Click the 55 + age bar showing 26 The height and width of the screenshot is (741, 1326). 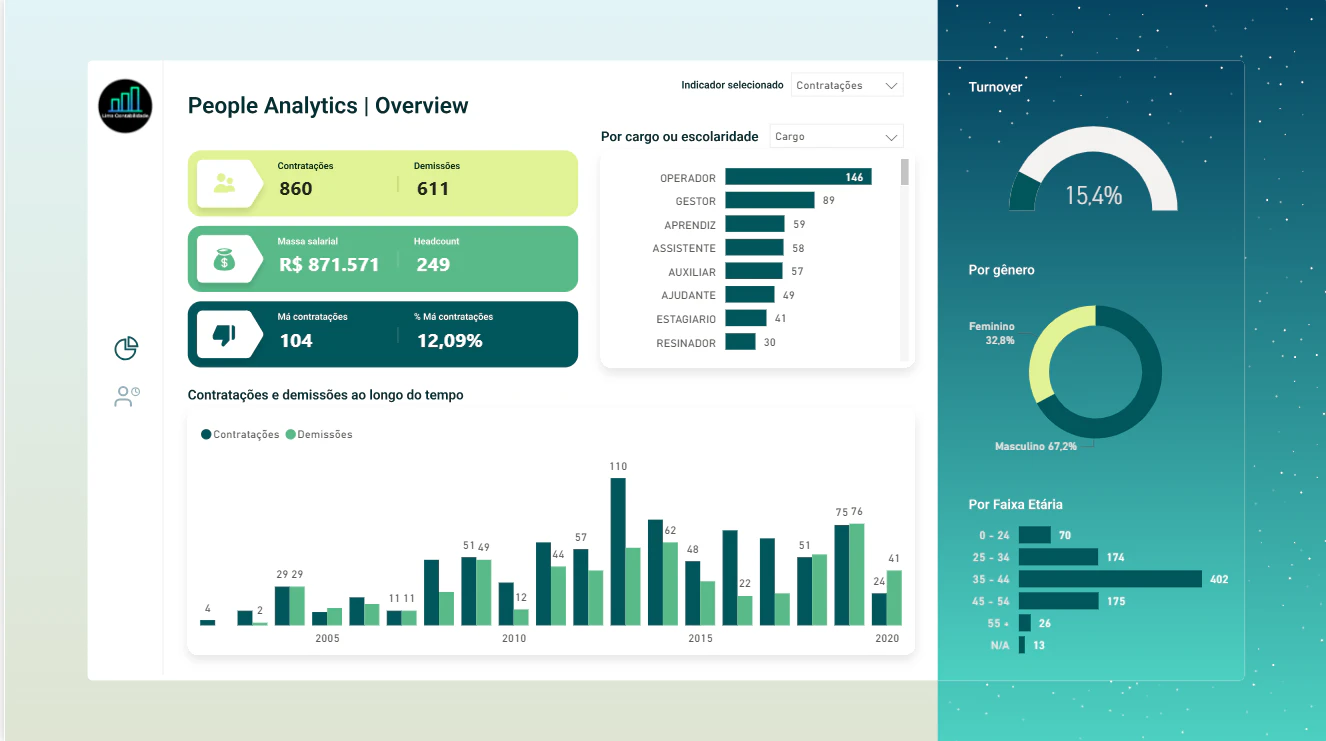[1025, 623]
